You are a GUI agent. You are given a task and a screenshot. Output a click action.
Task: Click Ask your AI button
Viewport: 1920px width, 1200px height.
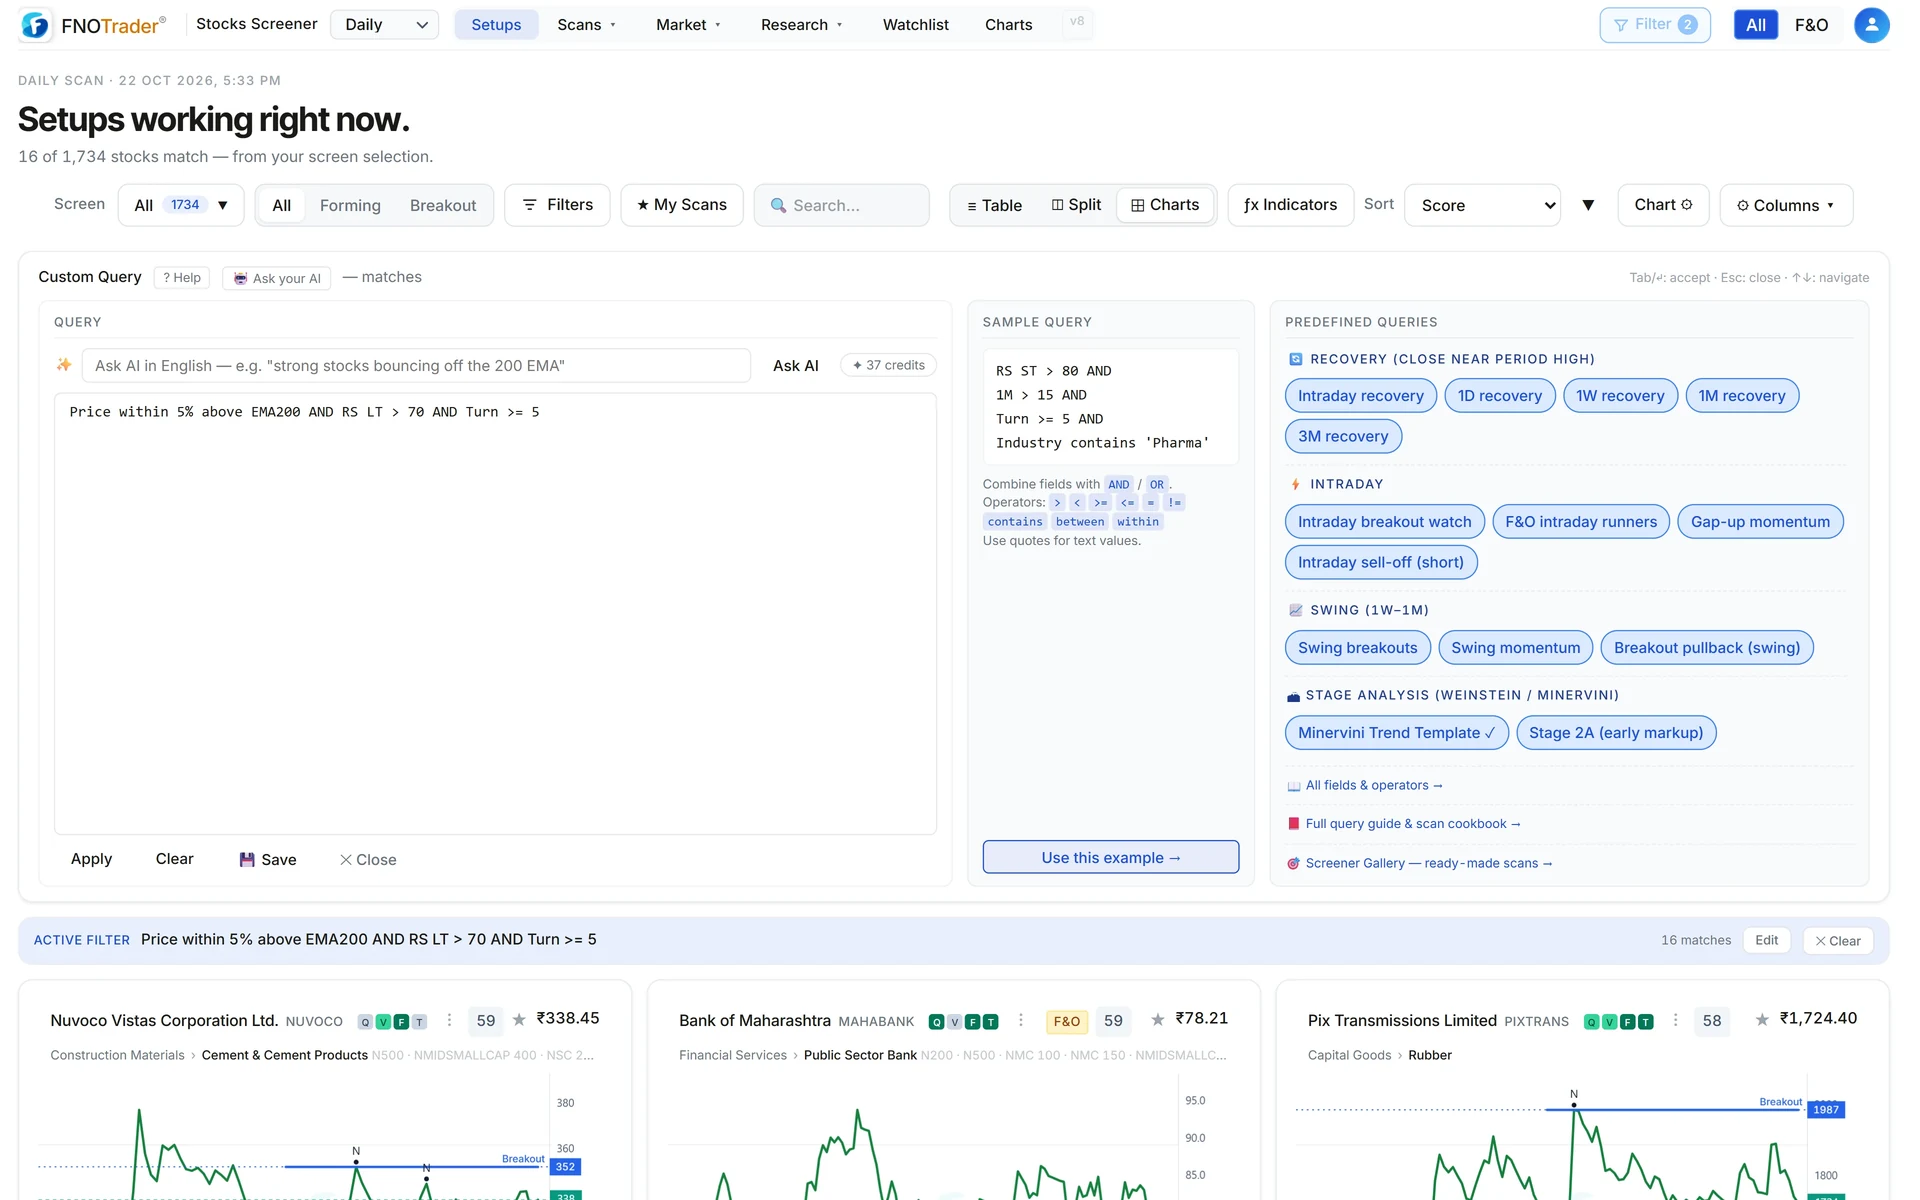click(x=277, y=278)
